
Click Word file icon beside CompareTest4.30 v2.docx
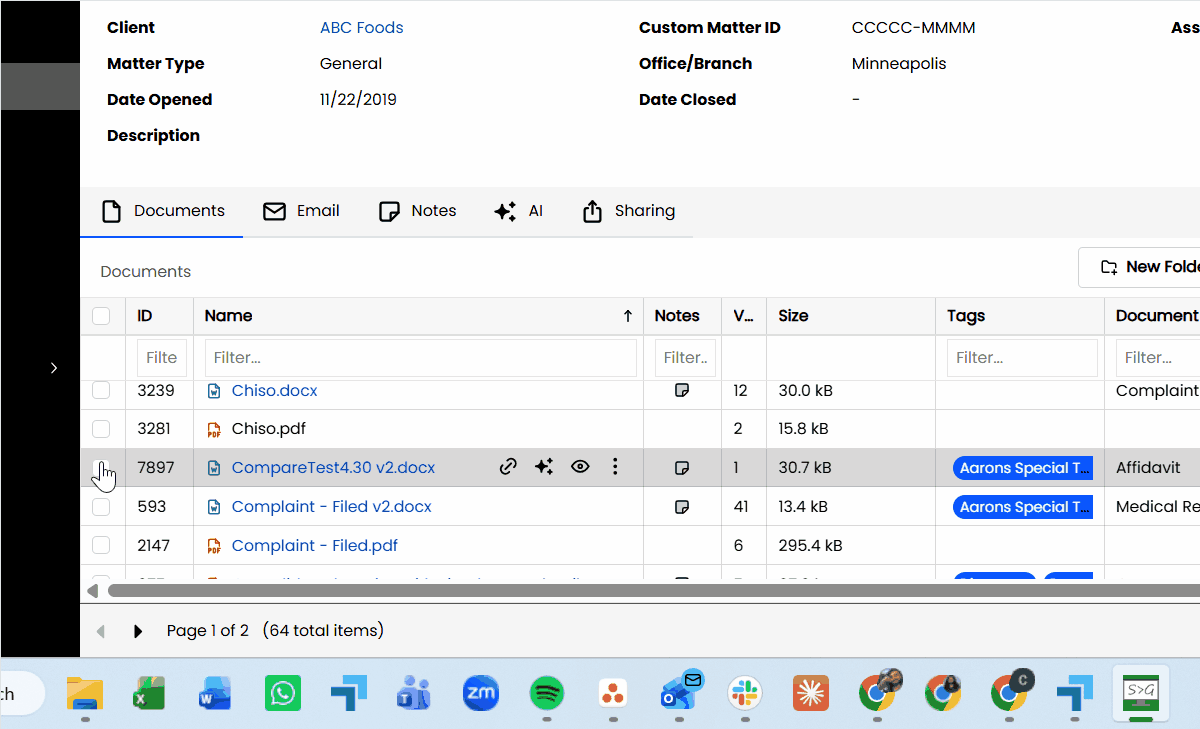[213, 468]
